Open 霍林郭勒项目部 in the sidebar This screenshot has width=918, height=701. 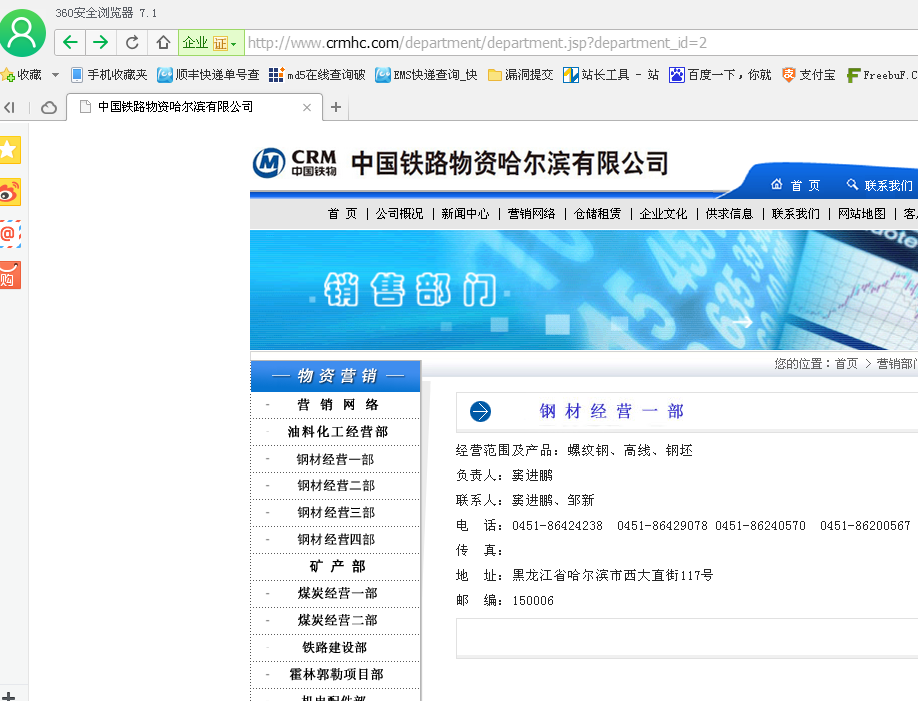(336, 674)
